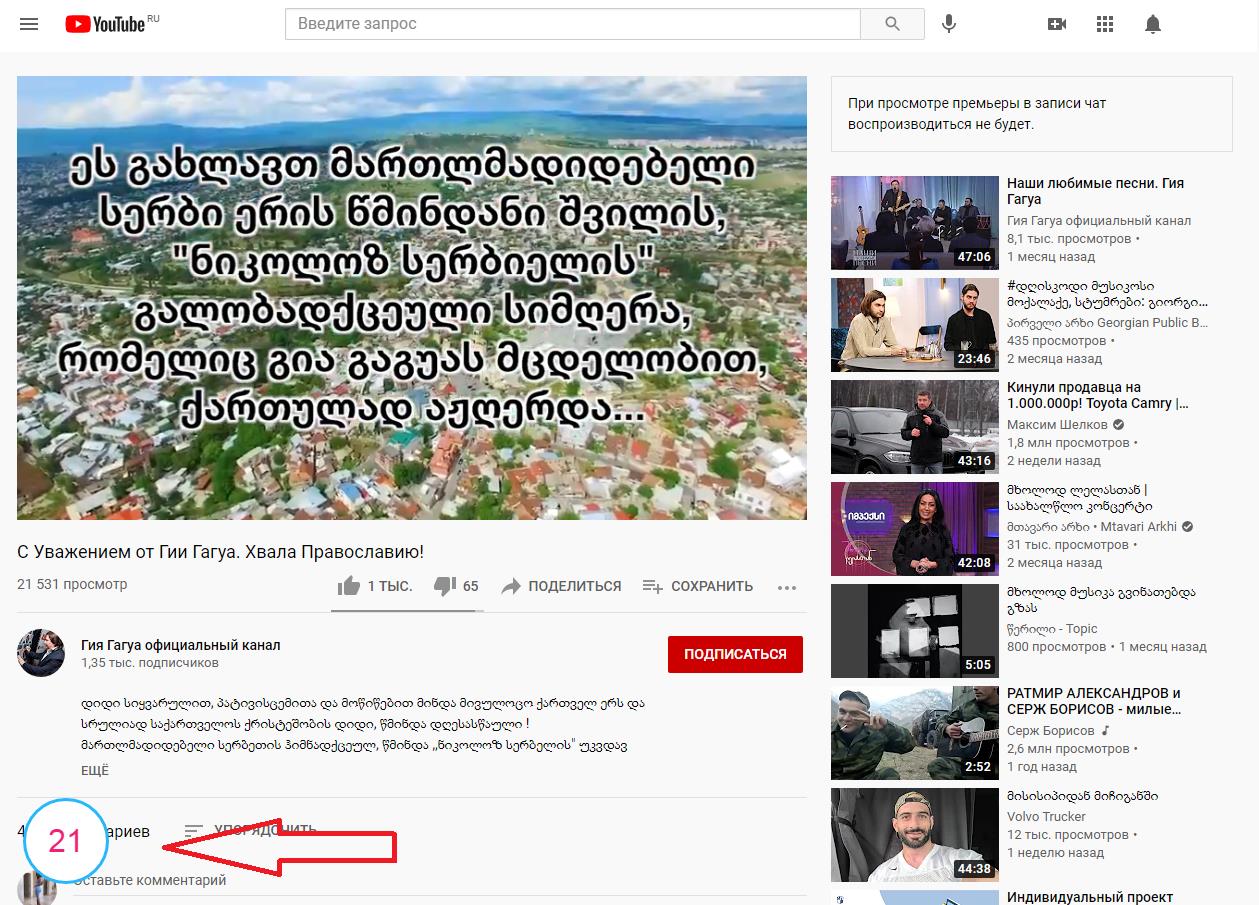Screen dimensions: 1259x905
Task: Click the Гия Гагуа channel avatar
Action: (x=41, y=653)
